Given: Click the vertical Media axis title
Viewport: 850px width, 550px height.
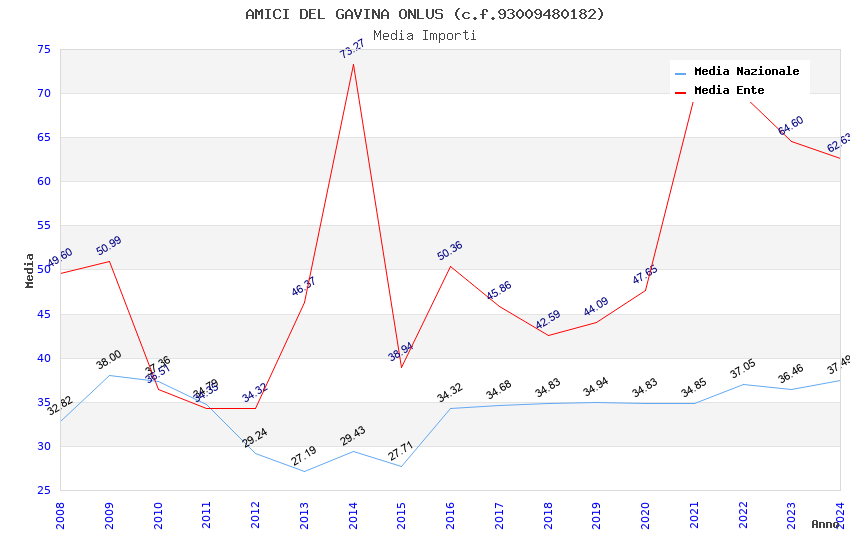Looking at the screenshot, I should click(x=29, y=270).
